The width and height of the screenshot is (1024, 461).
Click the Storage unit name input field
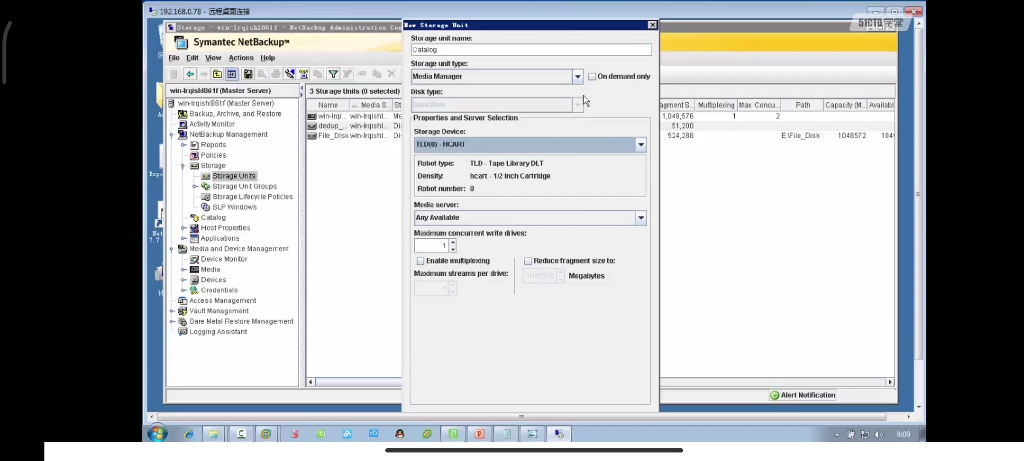[531, 50]
